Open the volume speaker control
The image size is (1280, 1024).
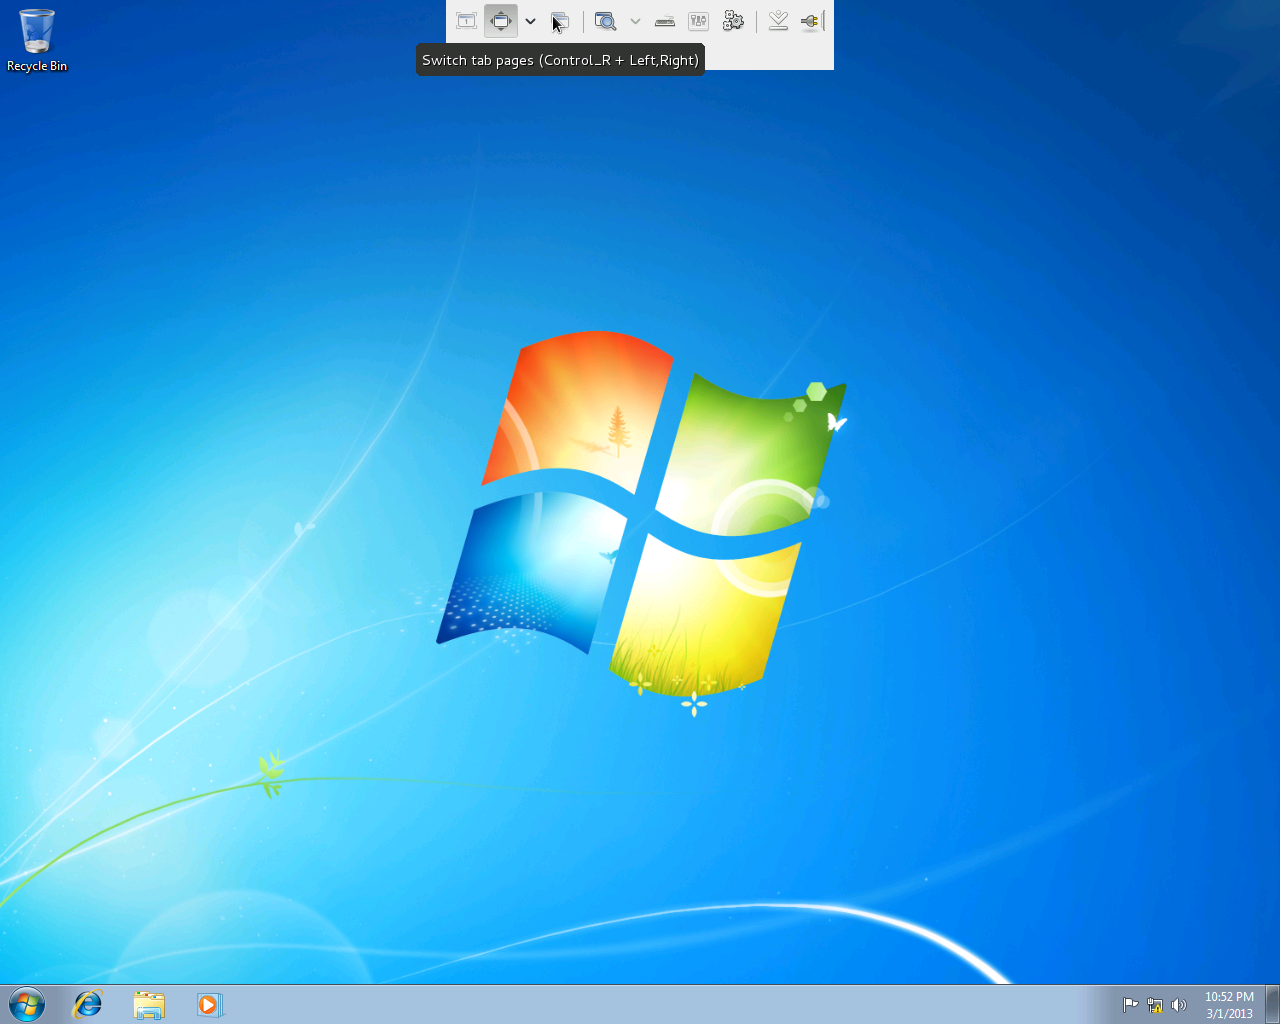[1179, 1005]
